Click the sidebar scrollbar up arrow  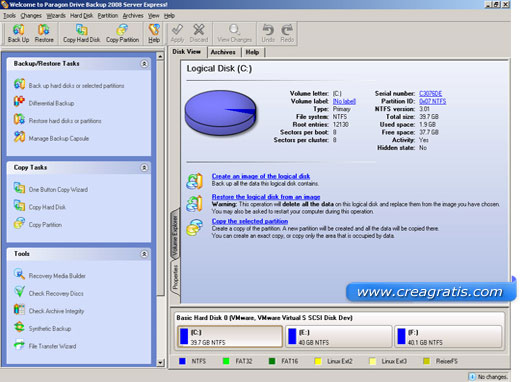pos(160,56)
